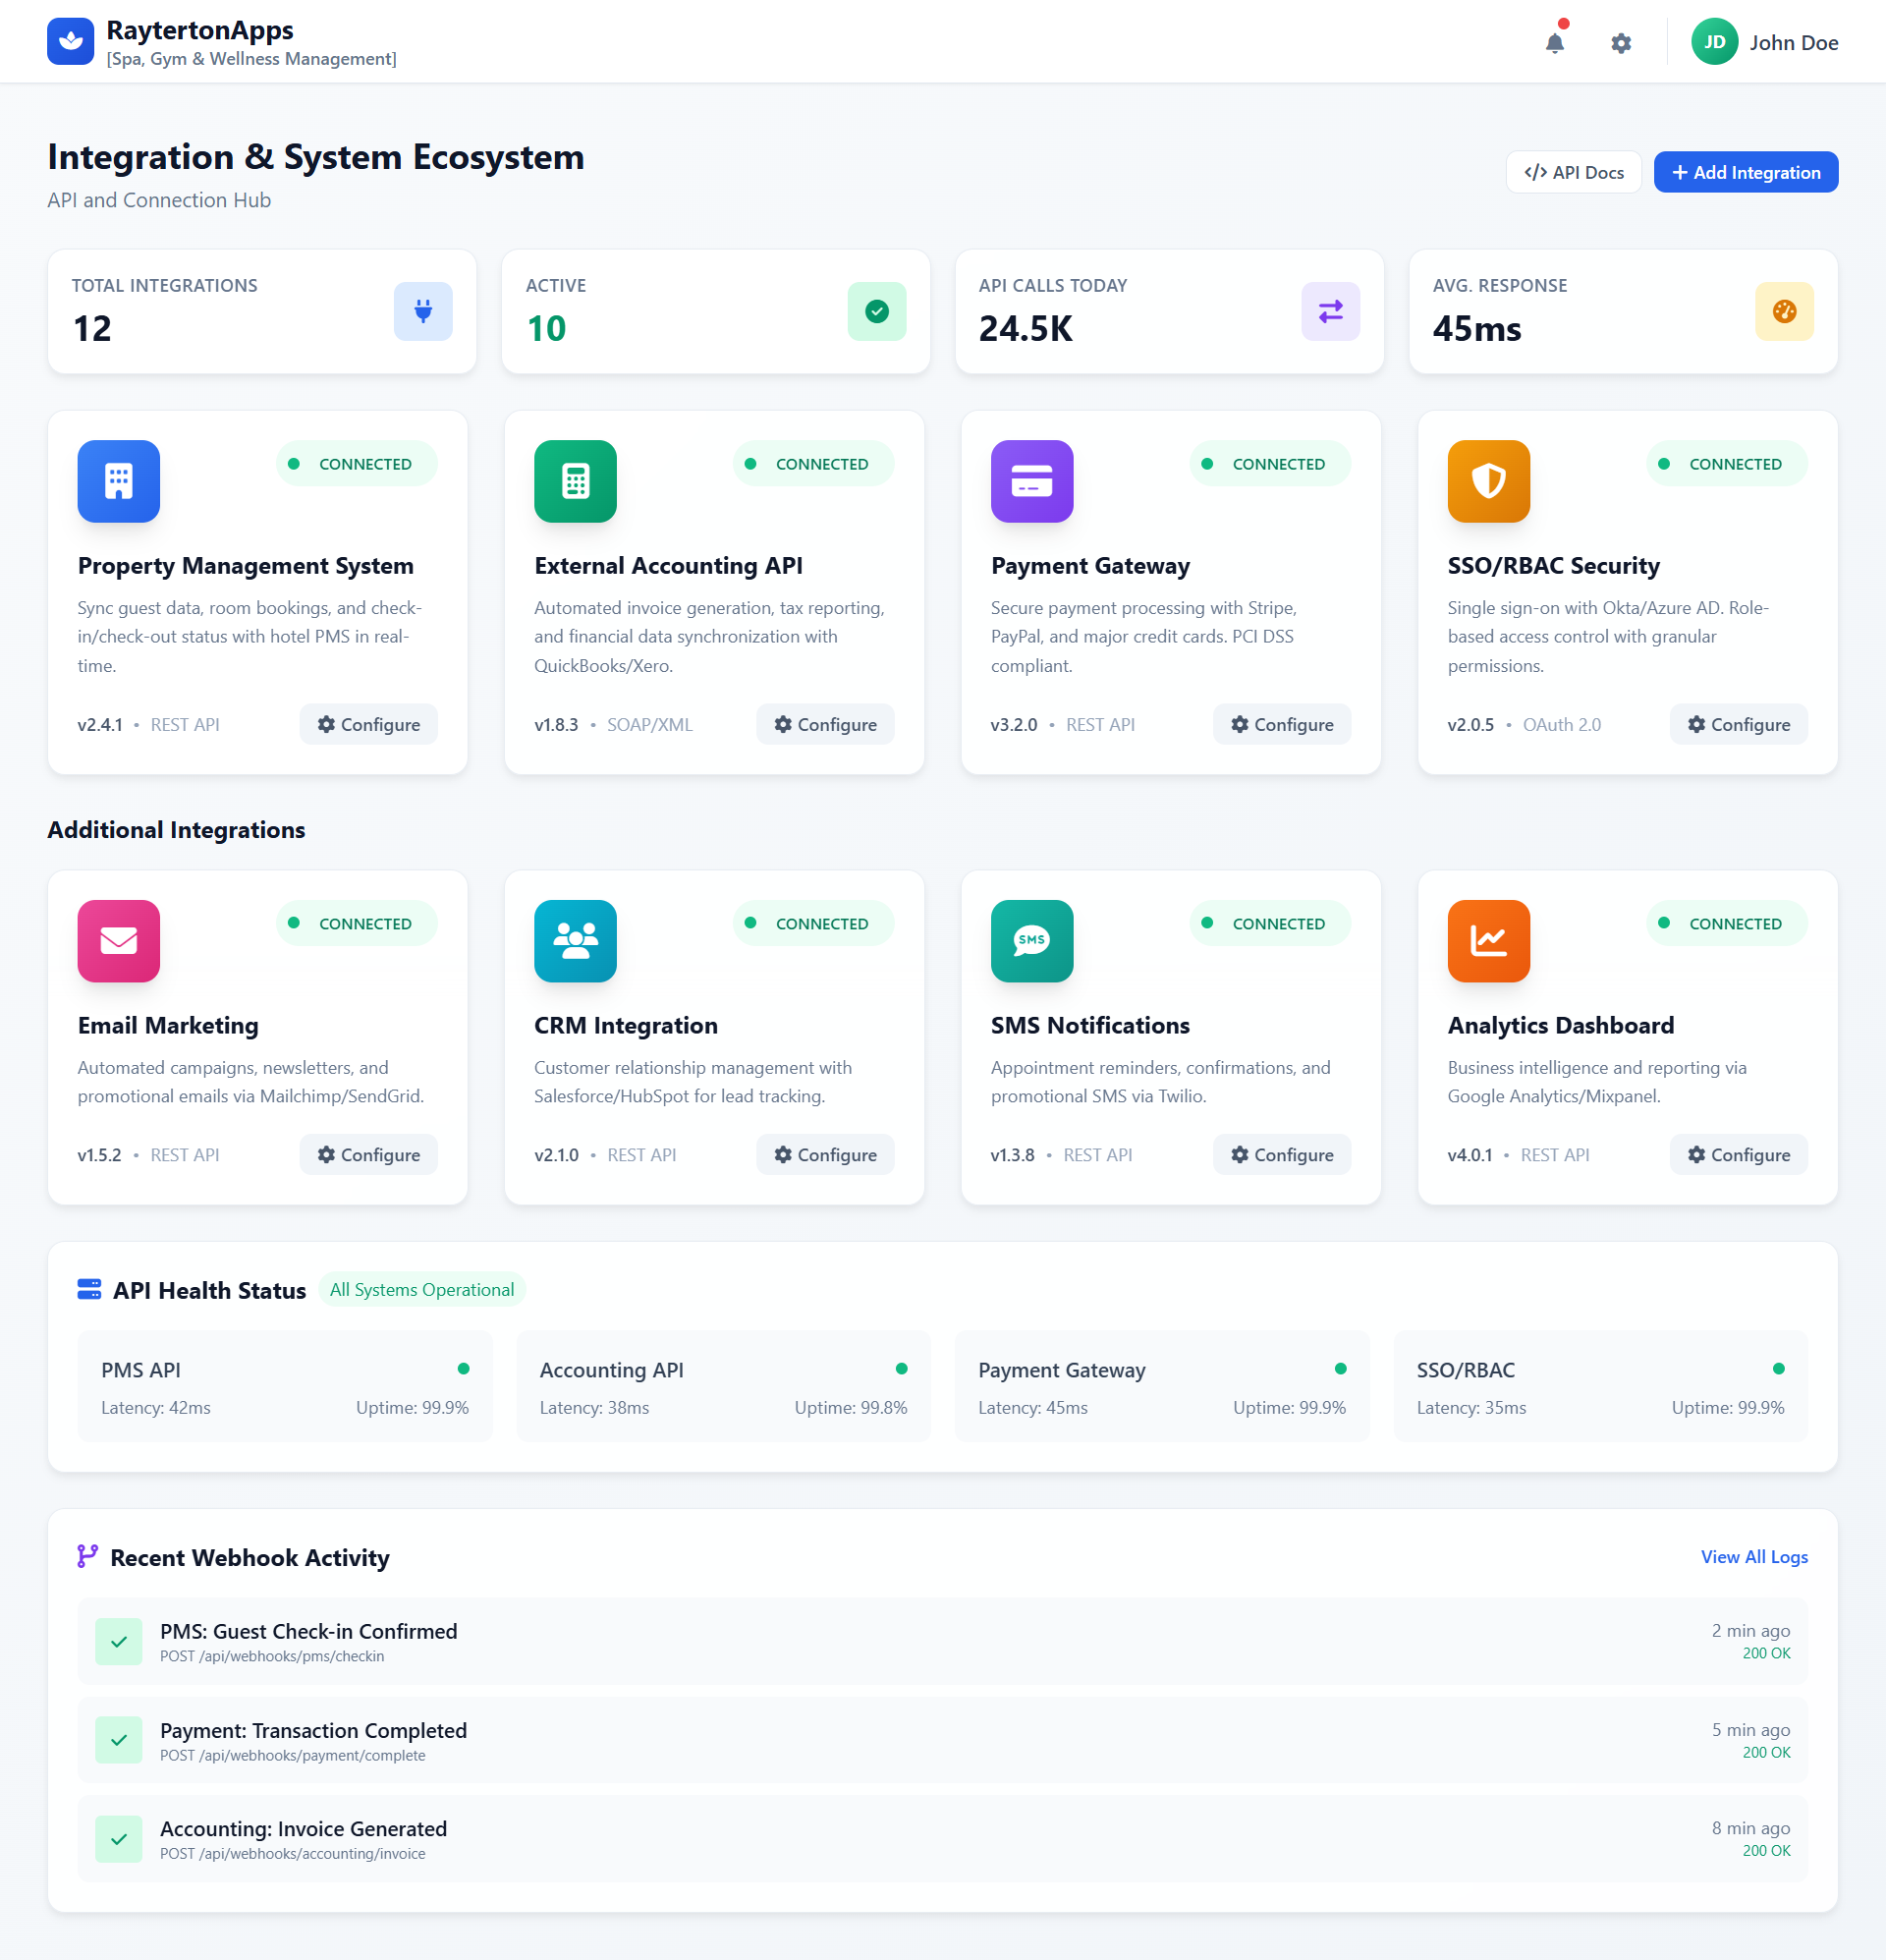The image size is (1886, 1960).
Task: Select the CRM Integration people icon
Action: 575,940
